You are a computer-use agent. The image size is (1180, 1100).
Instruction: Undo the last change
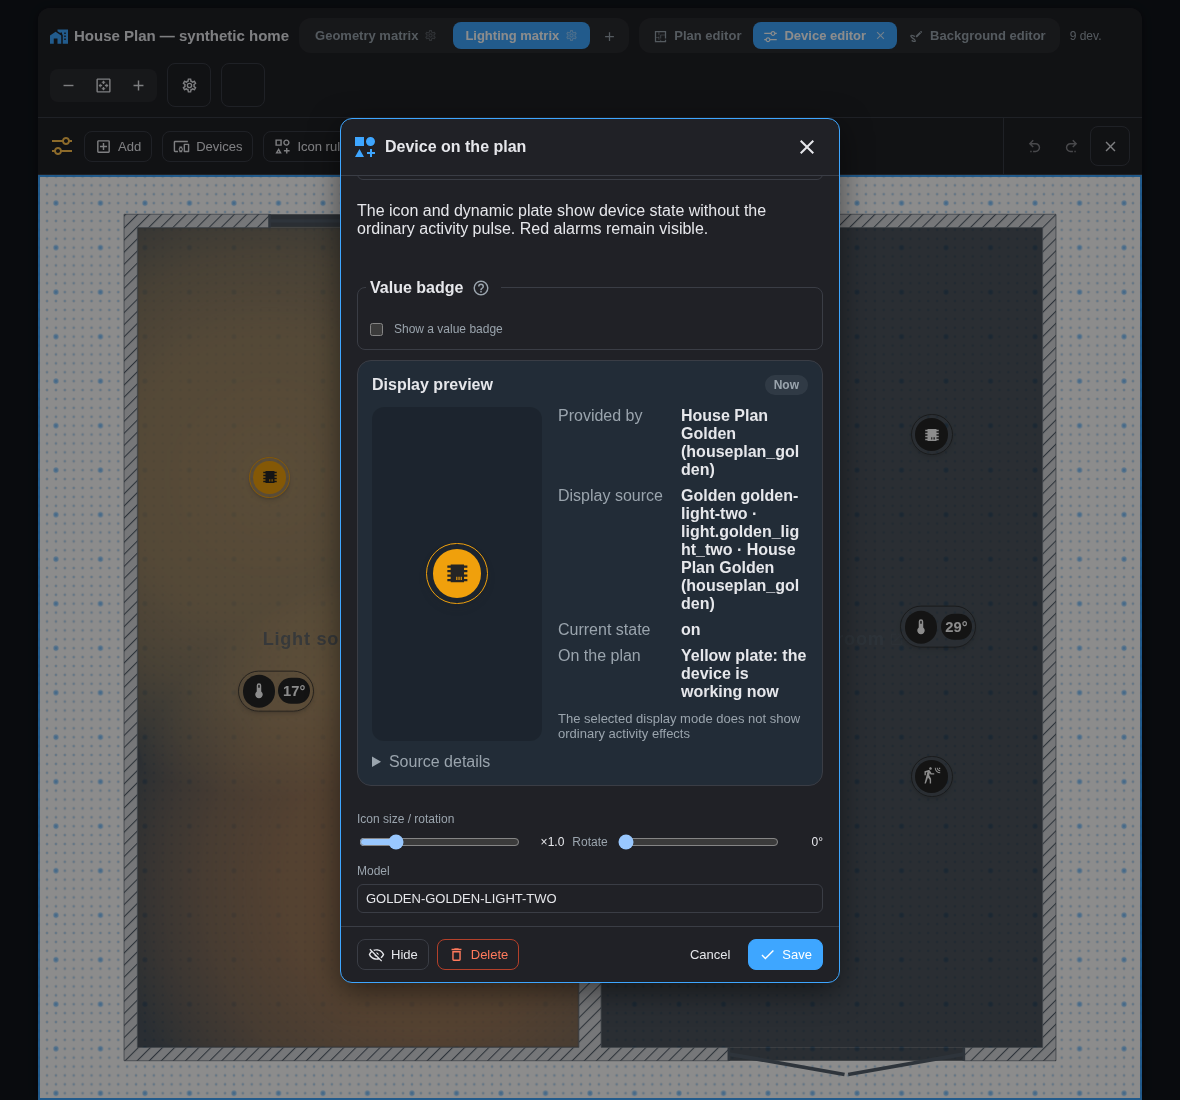[1035, 147]
